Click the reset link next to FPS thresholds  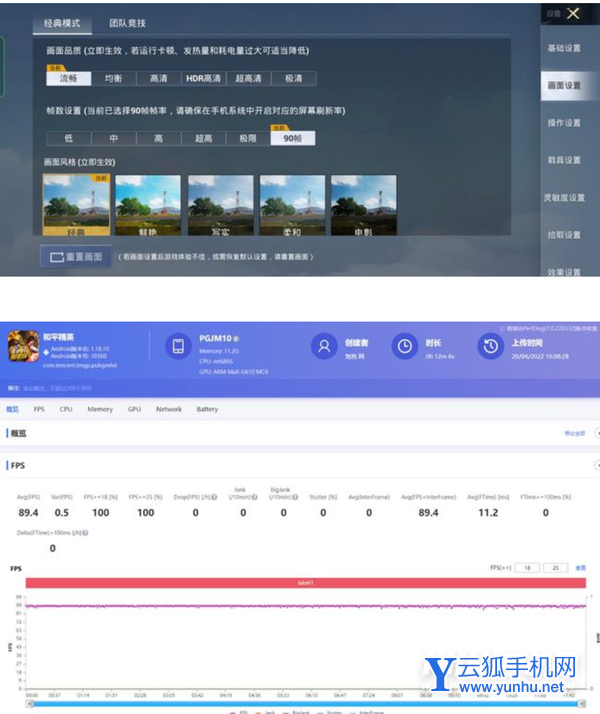(581, 568)
